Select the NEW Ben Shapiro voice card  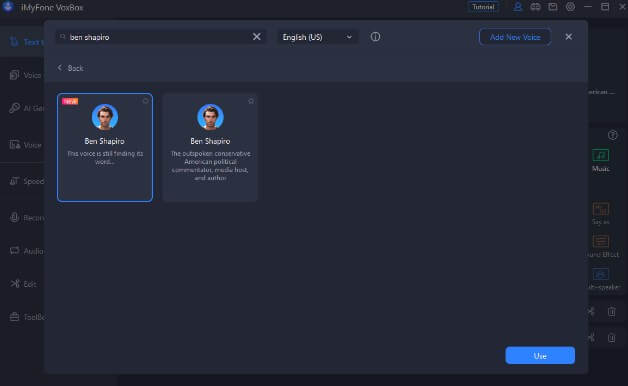(105, 147)
